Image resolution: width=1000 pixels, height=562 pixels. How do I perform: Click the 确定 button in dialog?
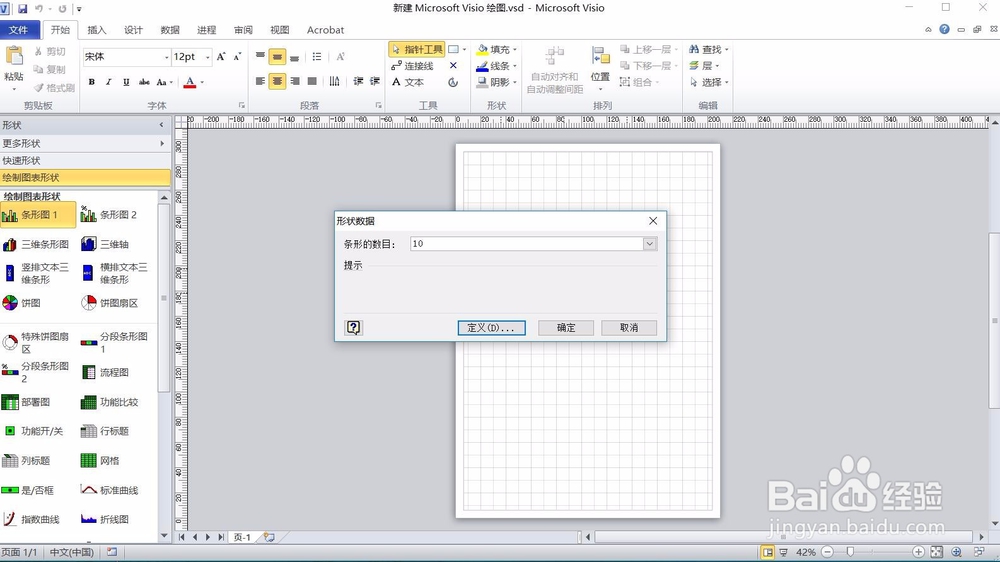566,327
